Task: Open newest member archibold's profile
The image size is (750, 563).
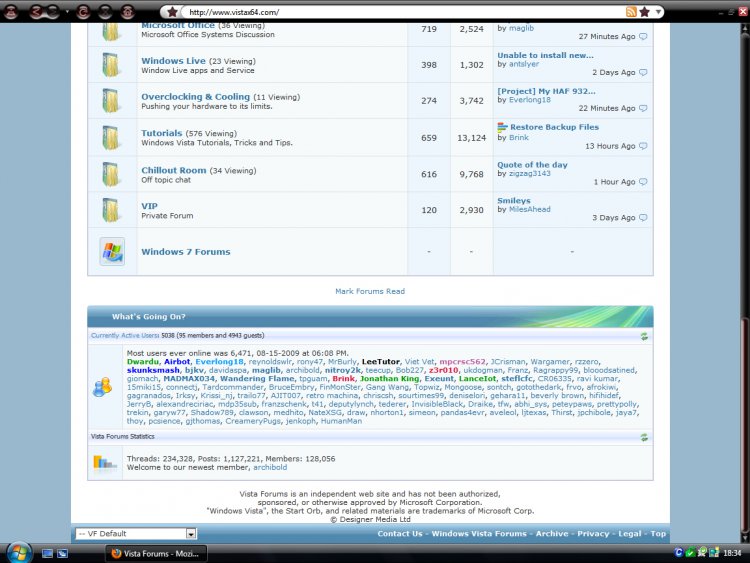Action: click(270, 467)
